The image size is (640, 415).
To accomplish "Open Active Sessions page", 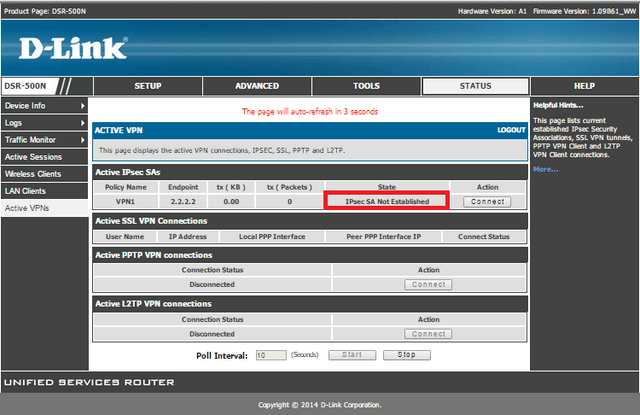I will (44, 157).
